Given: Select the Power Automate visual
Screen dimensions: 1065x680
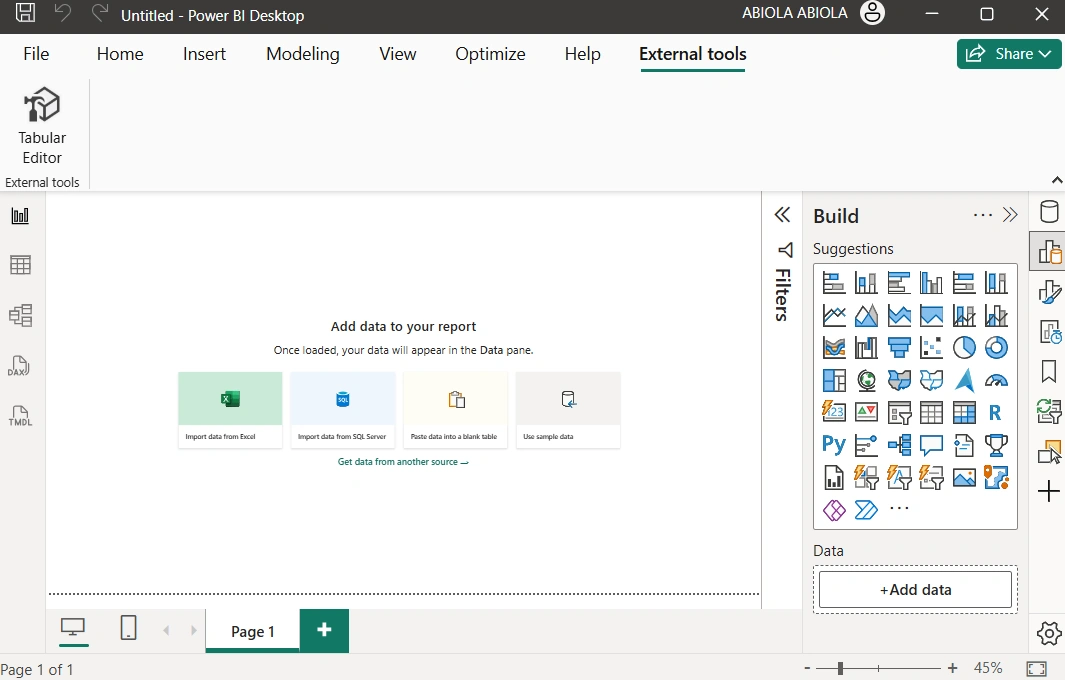Looking at the screenshot, I should pos(866,509).
